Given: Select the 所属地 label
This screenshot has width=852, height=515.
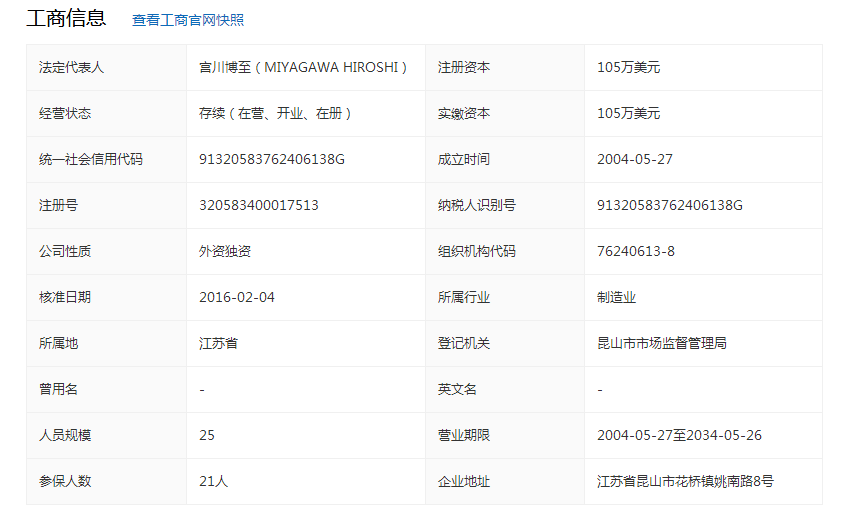Looking at the screenshot, I should [58, 343].
